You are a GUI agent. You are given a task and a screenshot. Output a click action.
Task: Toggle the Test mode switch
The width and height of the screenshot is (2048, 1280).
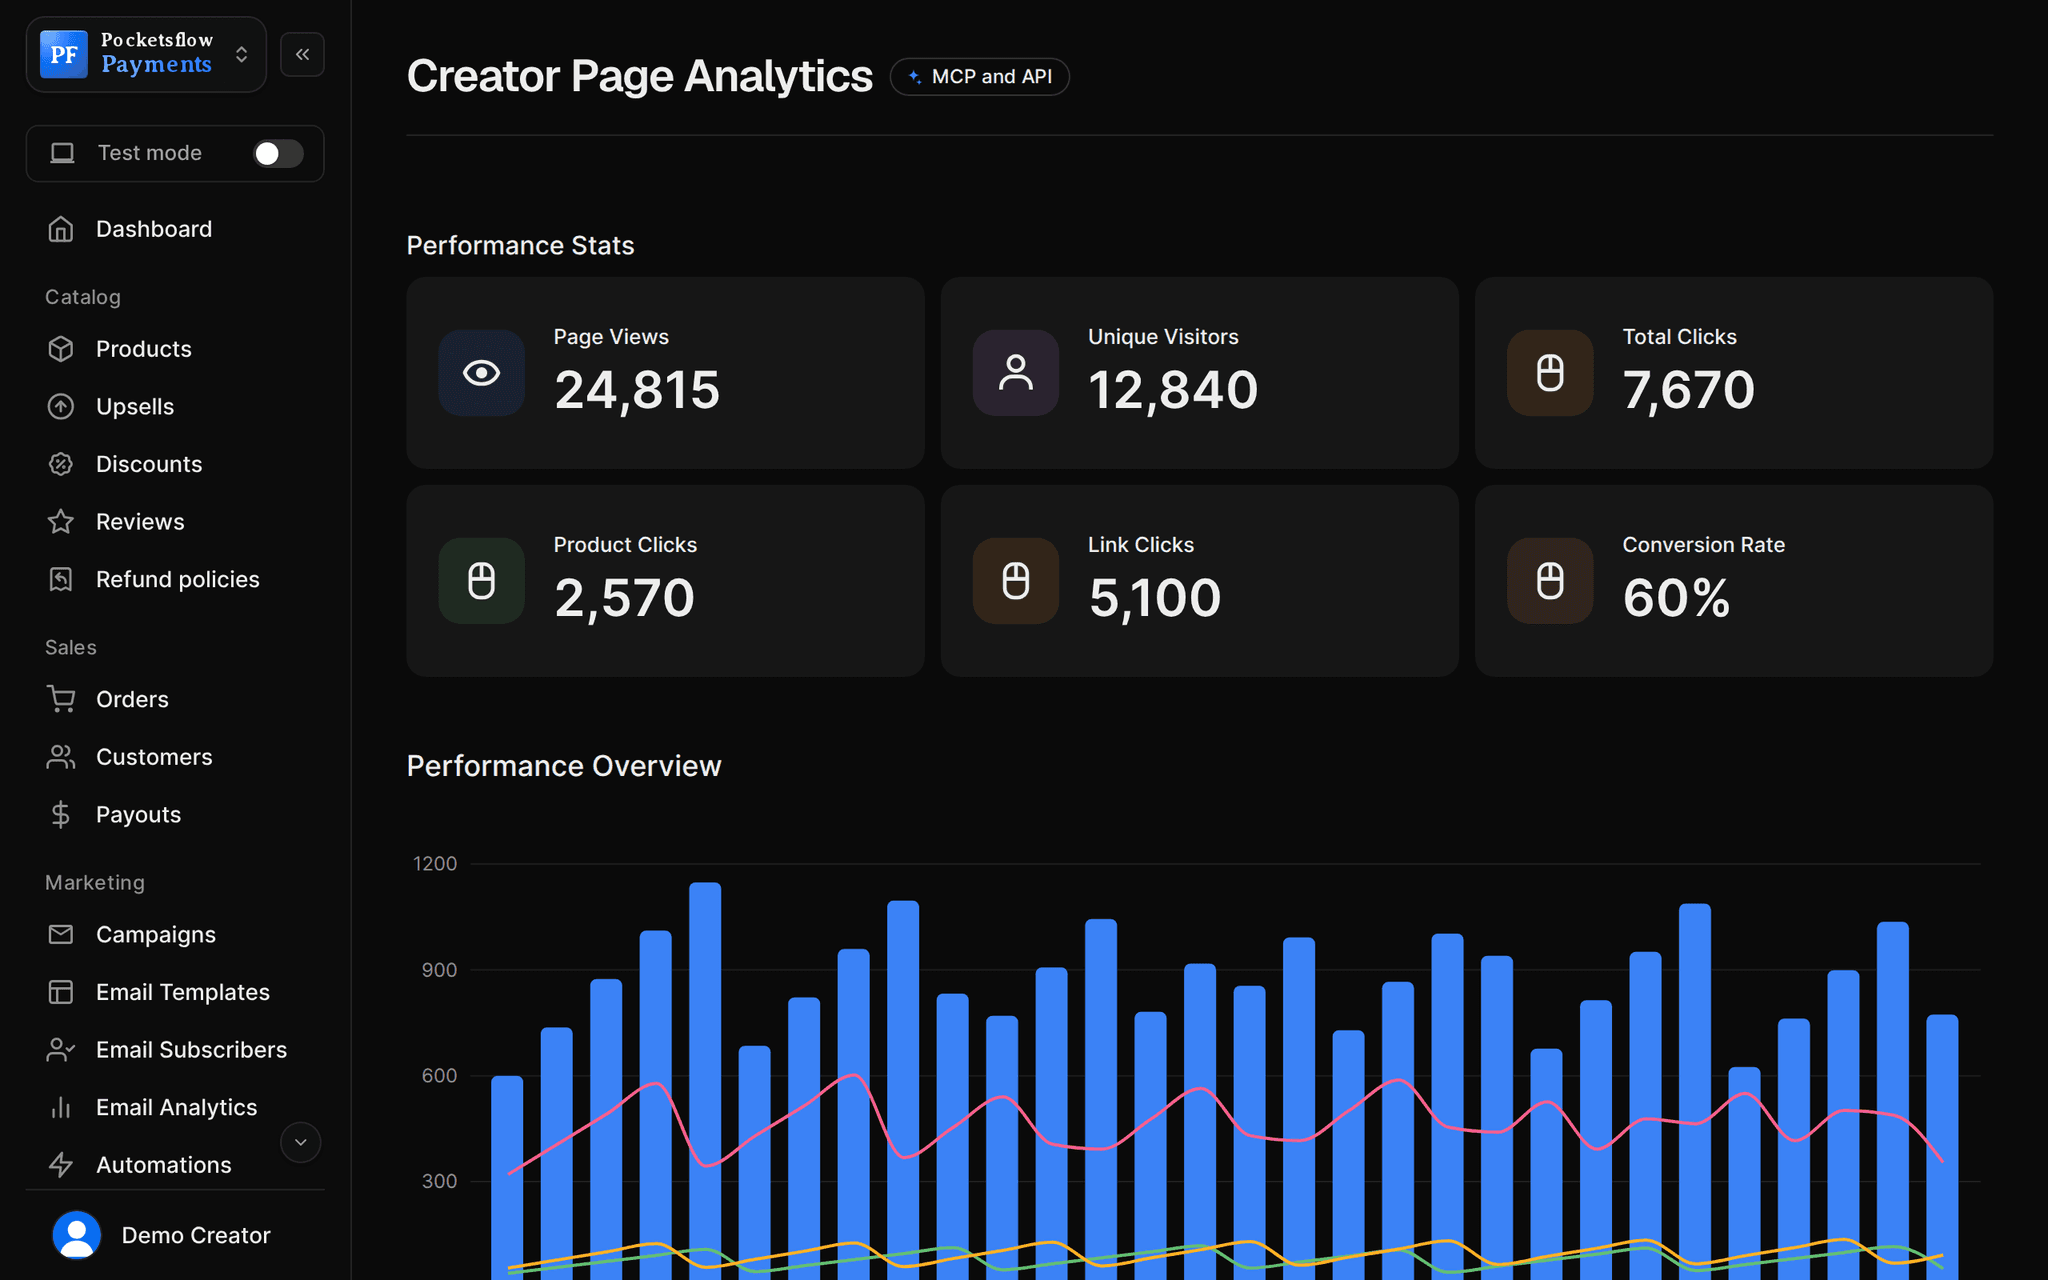(x=278, y=153)
